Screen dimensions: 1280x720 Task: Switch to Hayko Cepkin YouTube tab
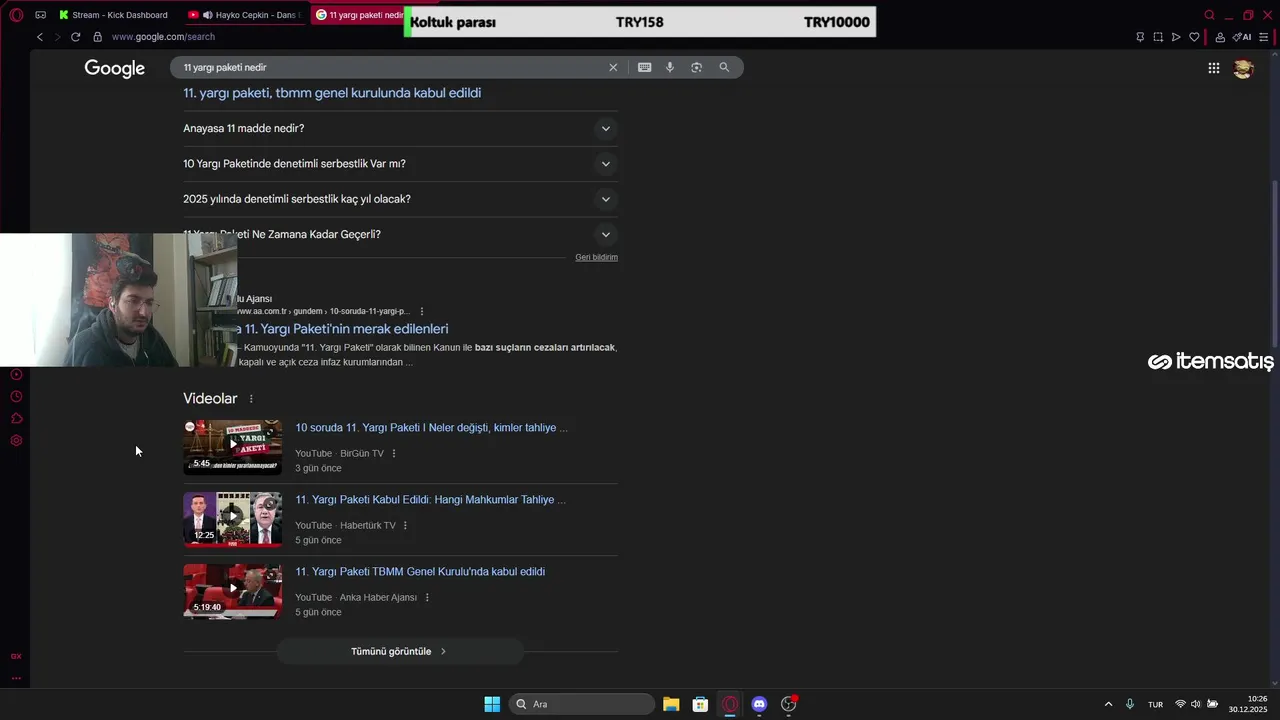pos(245,15)
